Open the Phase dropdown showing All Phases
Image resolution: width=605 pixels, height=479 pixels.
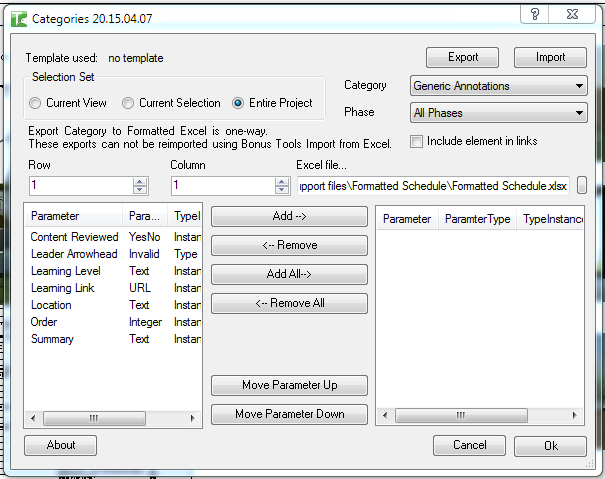click(x=499, y=113)
